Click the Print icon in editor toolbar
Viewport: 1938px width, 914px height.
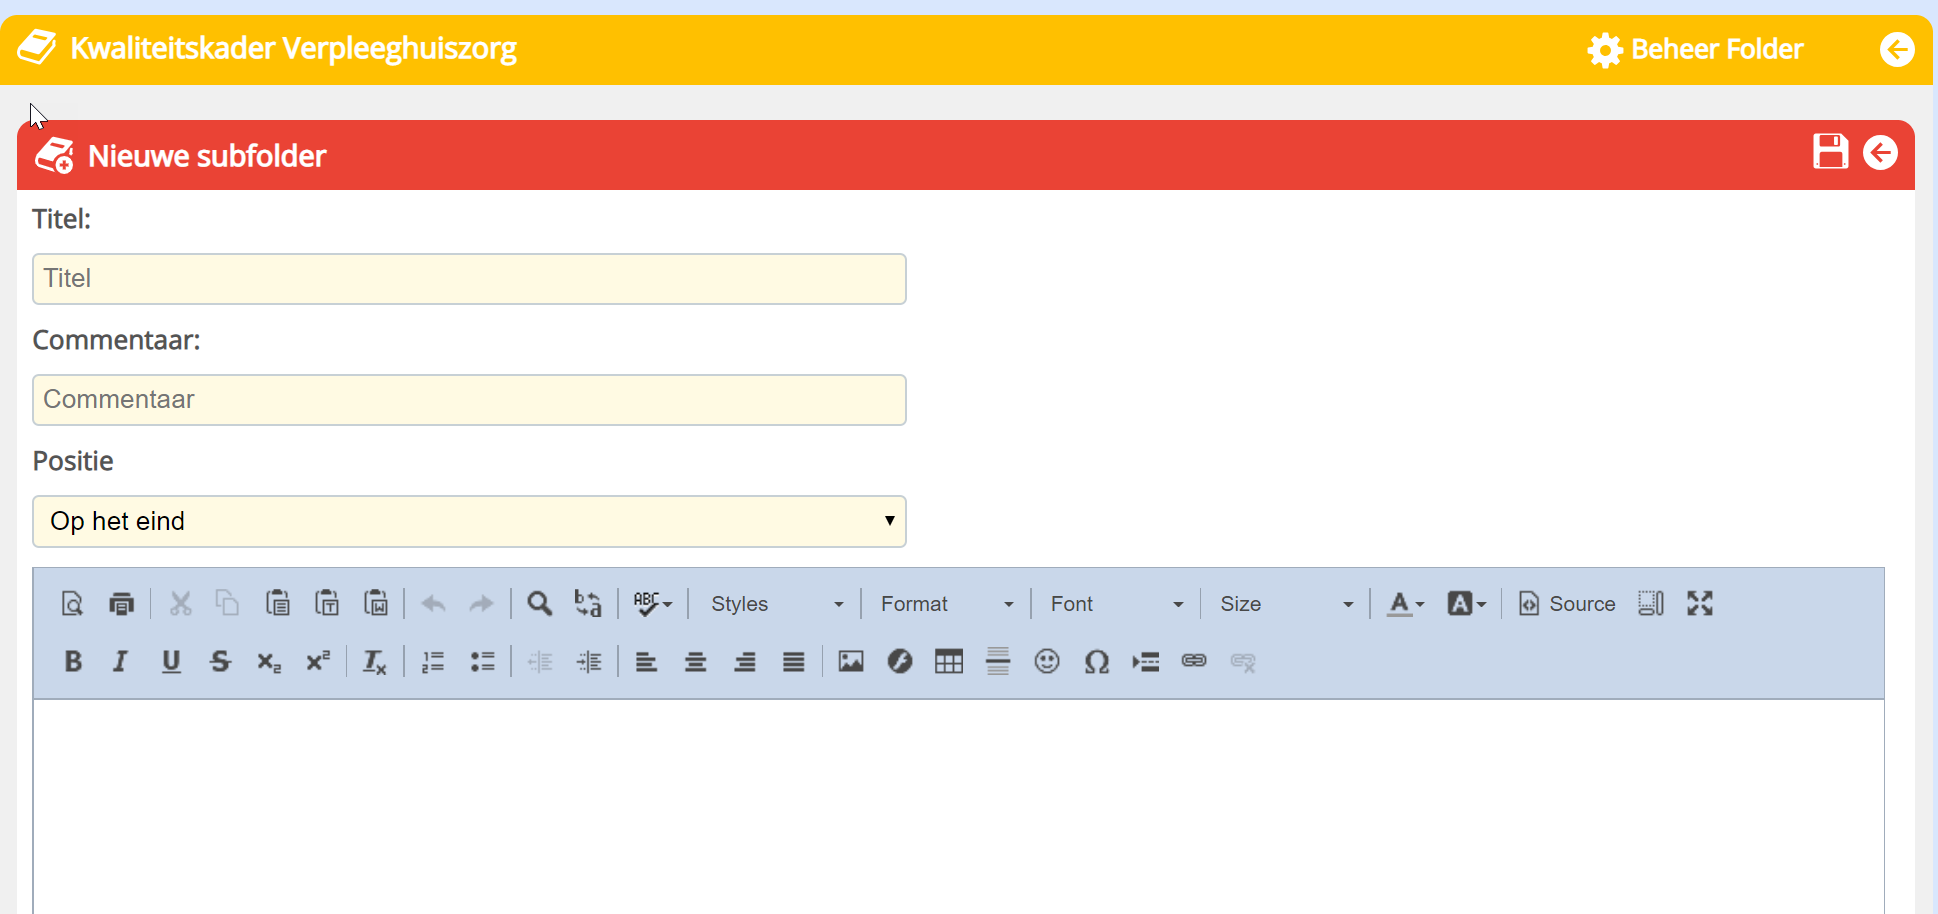[121, 604]
